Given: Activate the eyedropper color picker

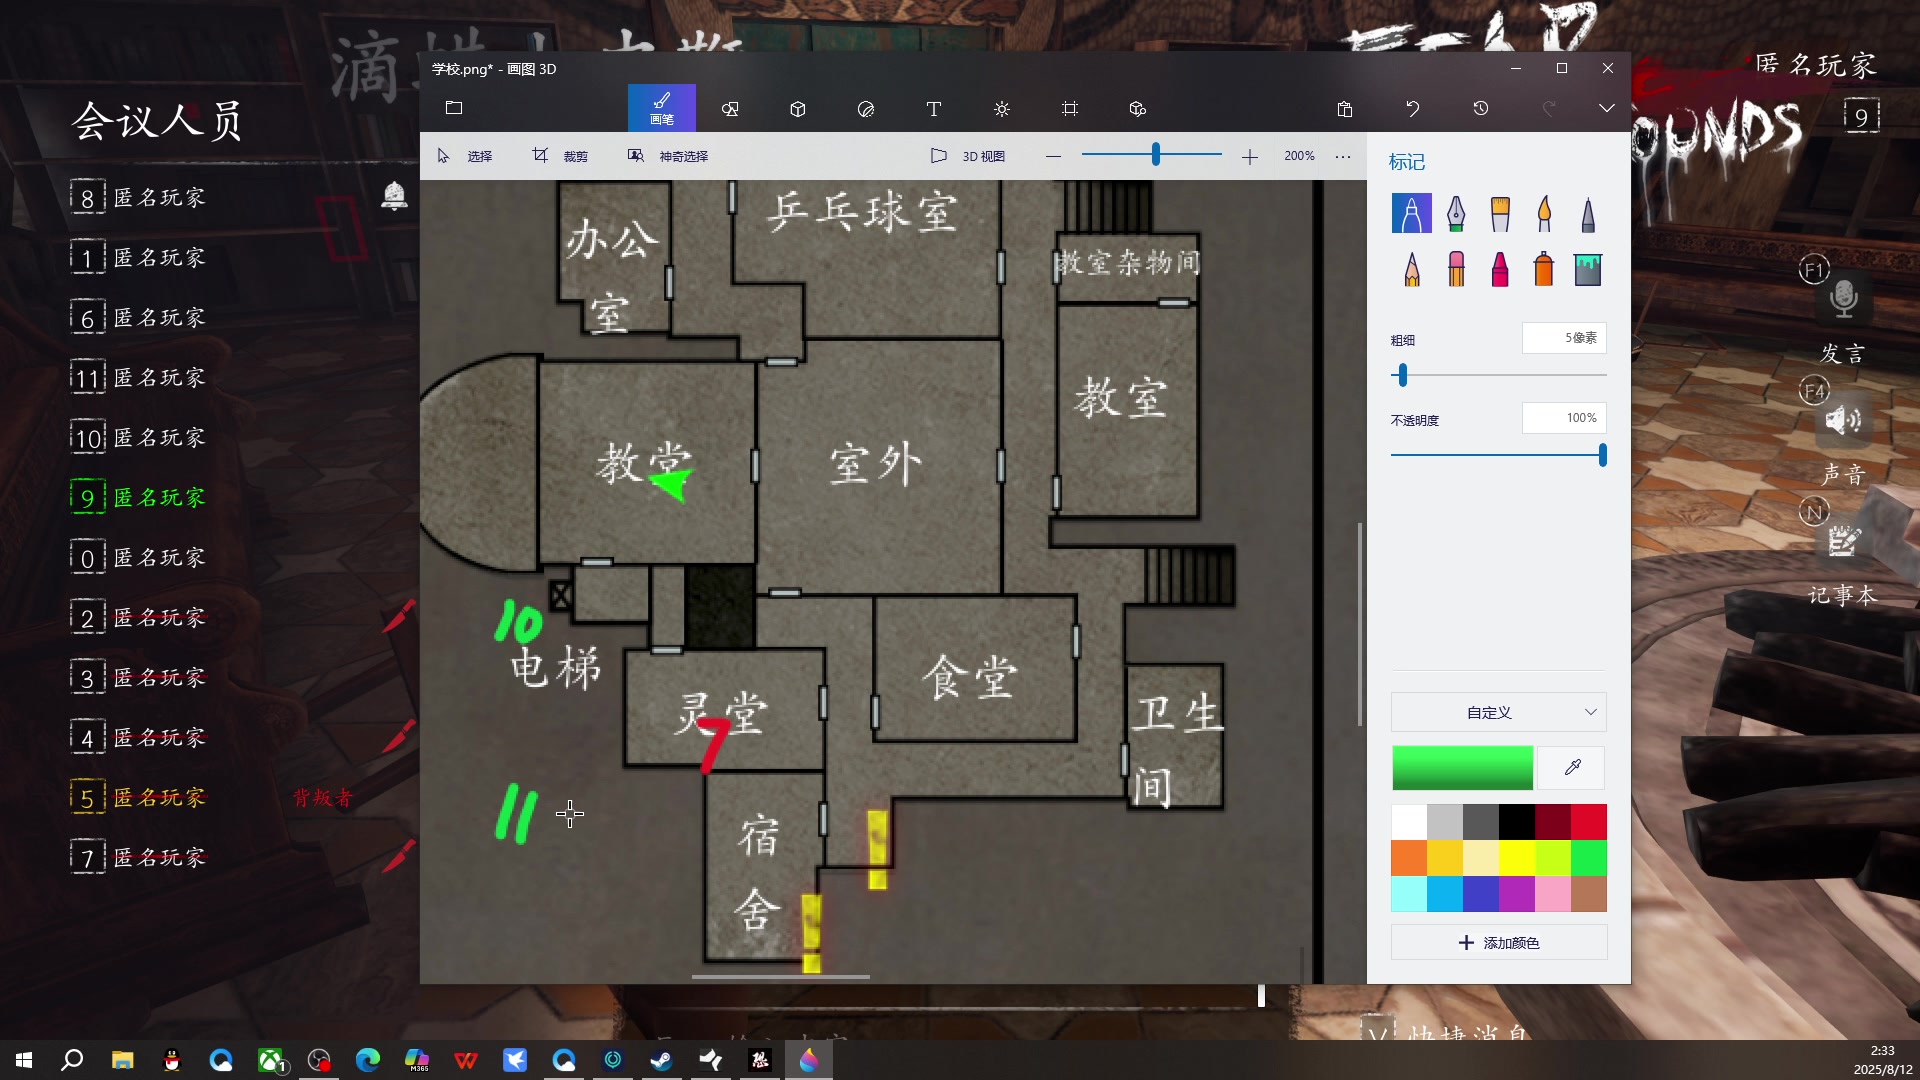Looking at the screenshot, I should (1572, 768).
